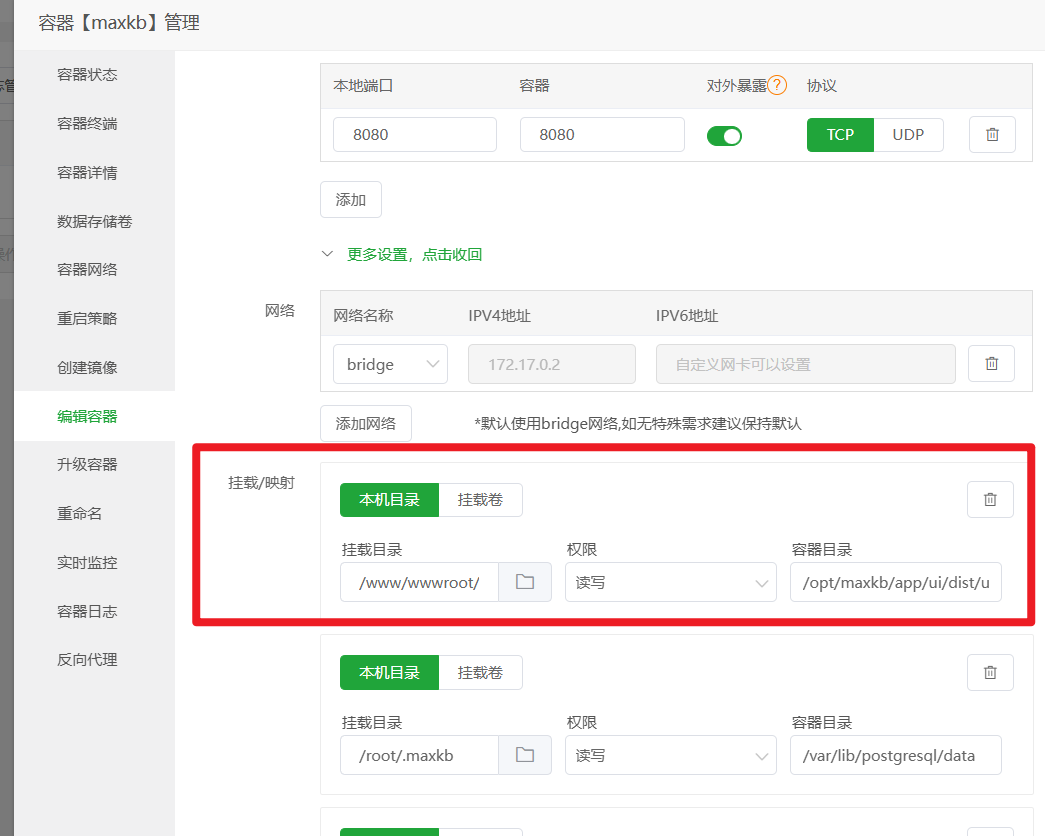Viewport: 1045px width, 836px height.
Task: Switch first mount entry to 挂载卷 tab
Action: 482,500
